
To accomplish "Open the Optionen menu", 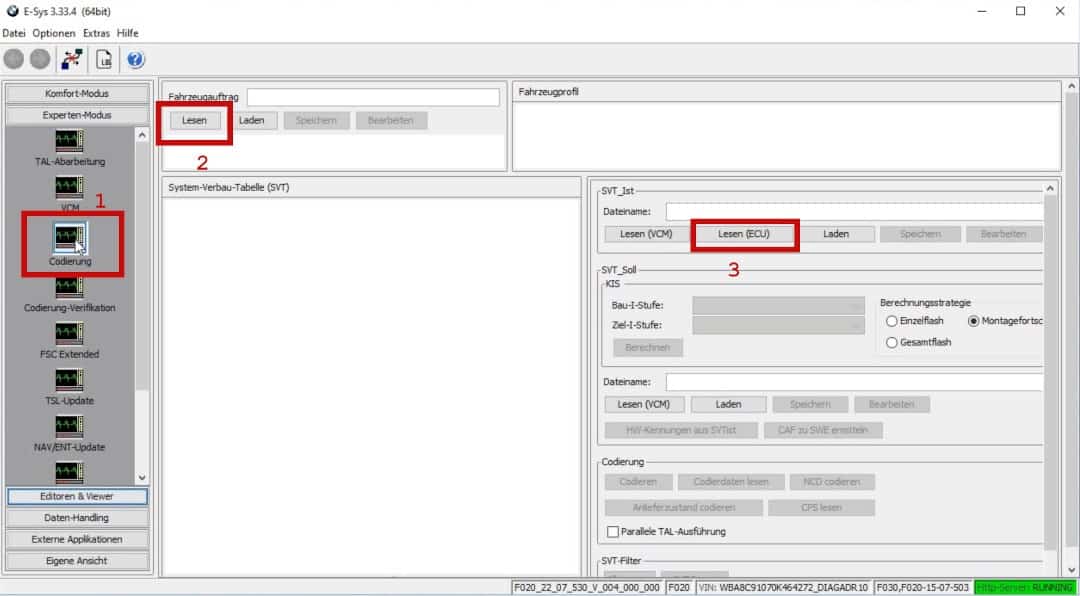I will coord(53,33).
